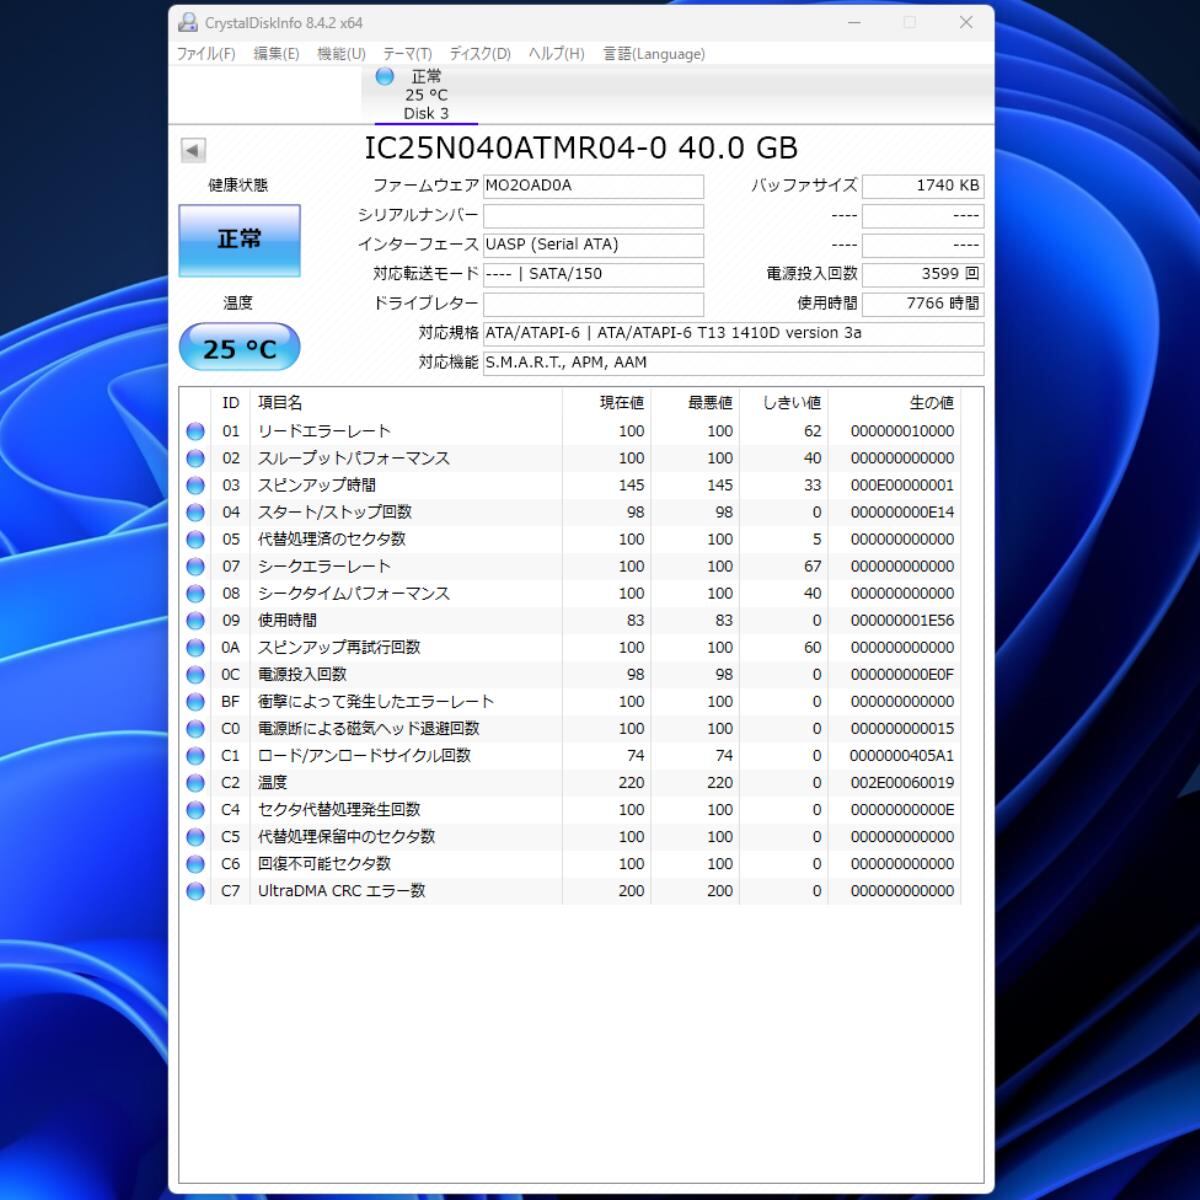Click the CrystalDiskInfo app icon in title bar

[188, 22]
